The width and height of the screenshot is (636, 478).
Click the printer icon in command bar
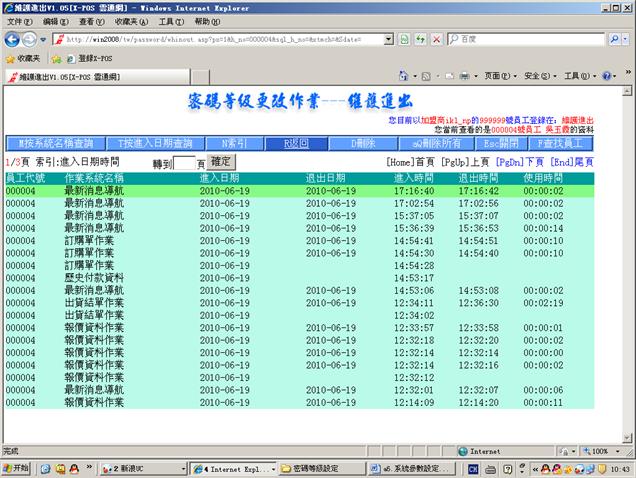[463, 76]
